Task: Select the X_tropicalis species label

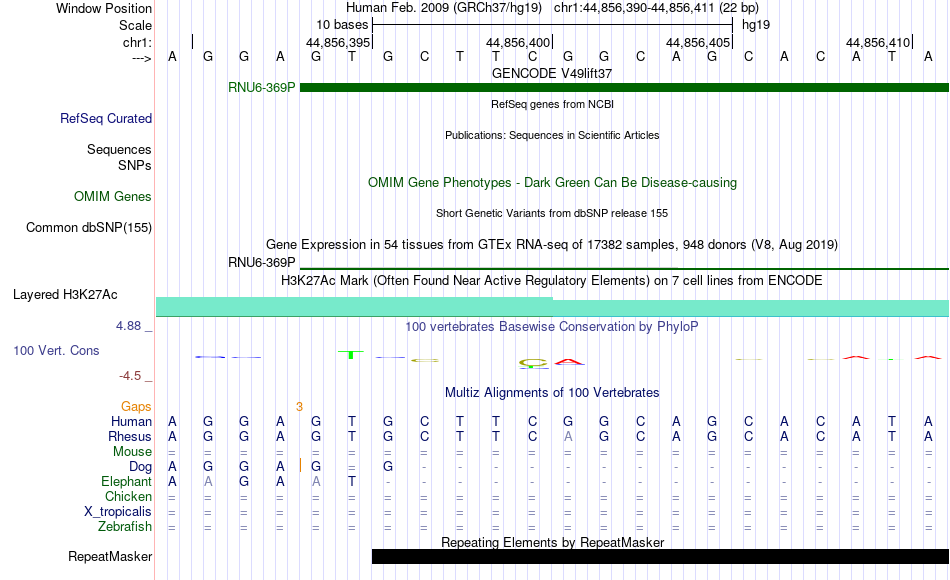Action: click(x=118, y=512)
